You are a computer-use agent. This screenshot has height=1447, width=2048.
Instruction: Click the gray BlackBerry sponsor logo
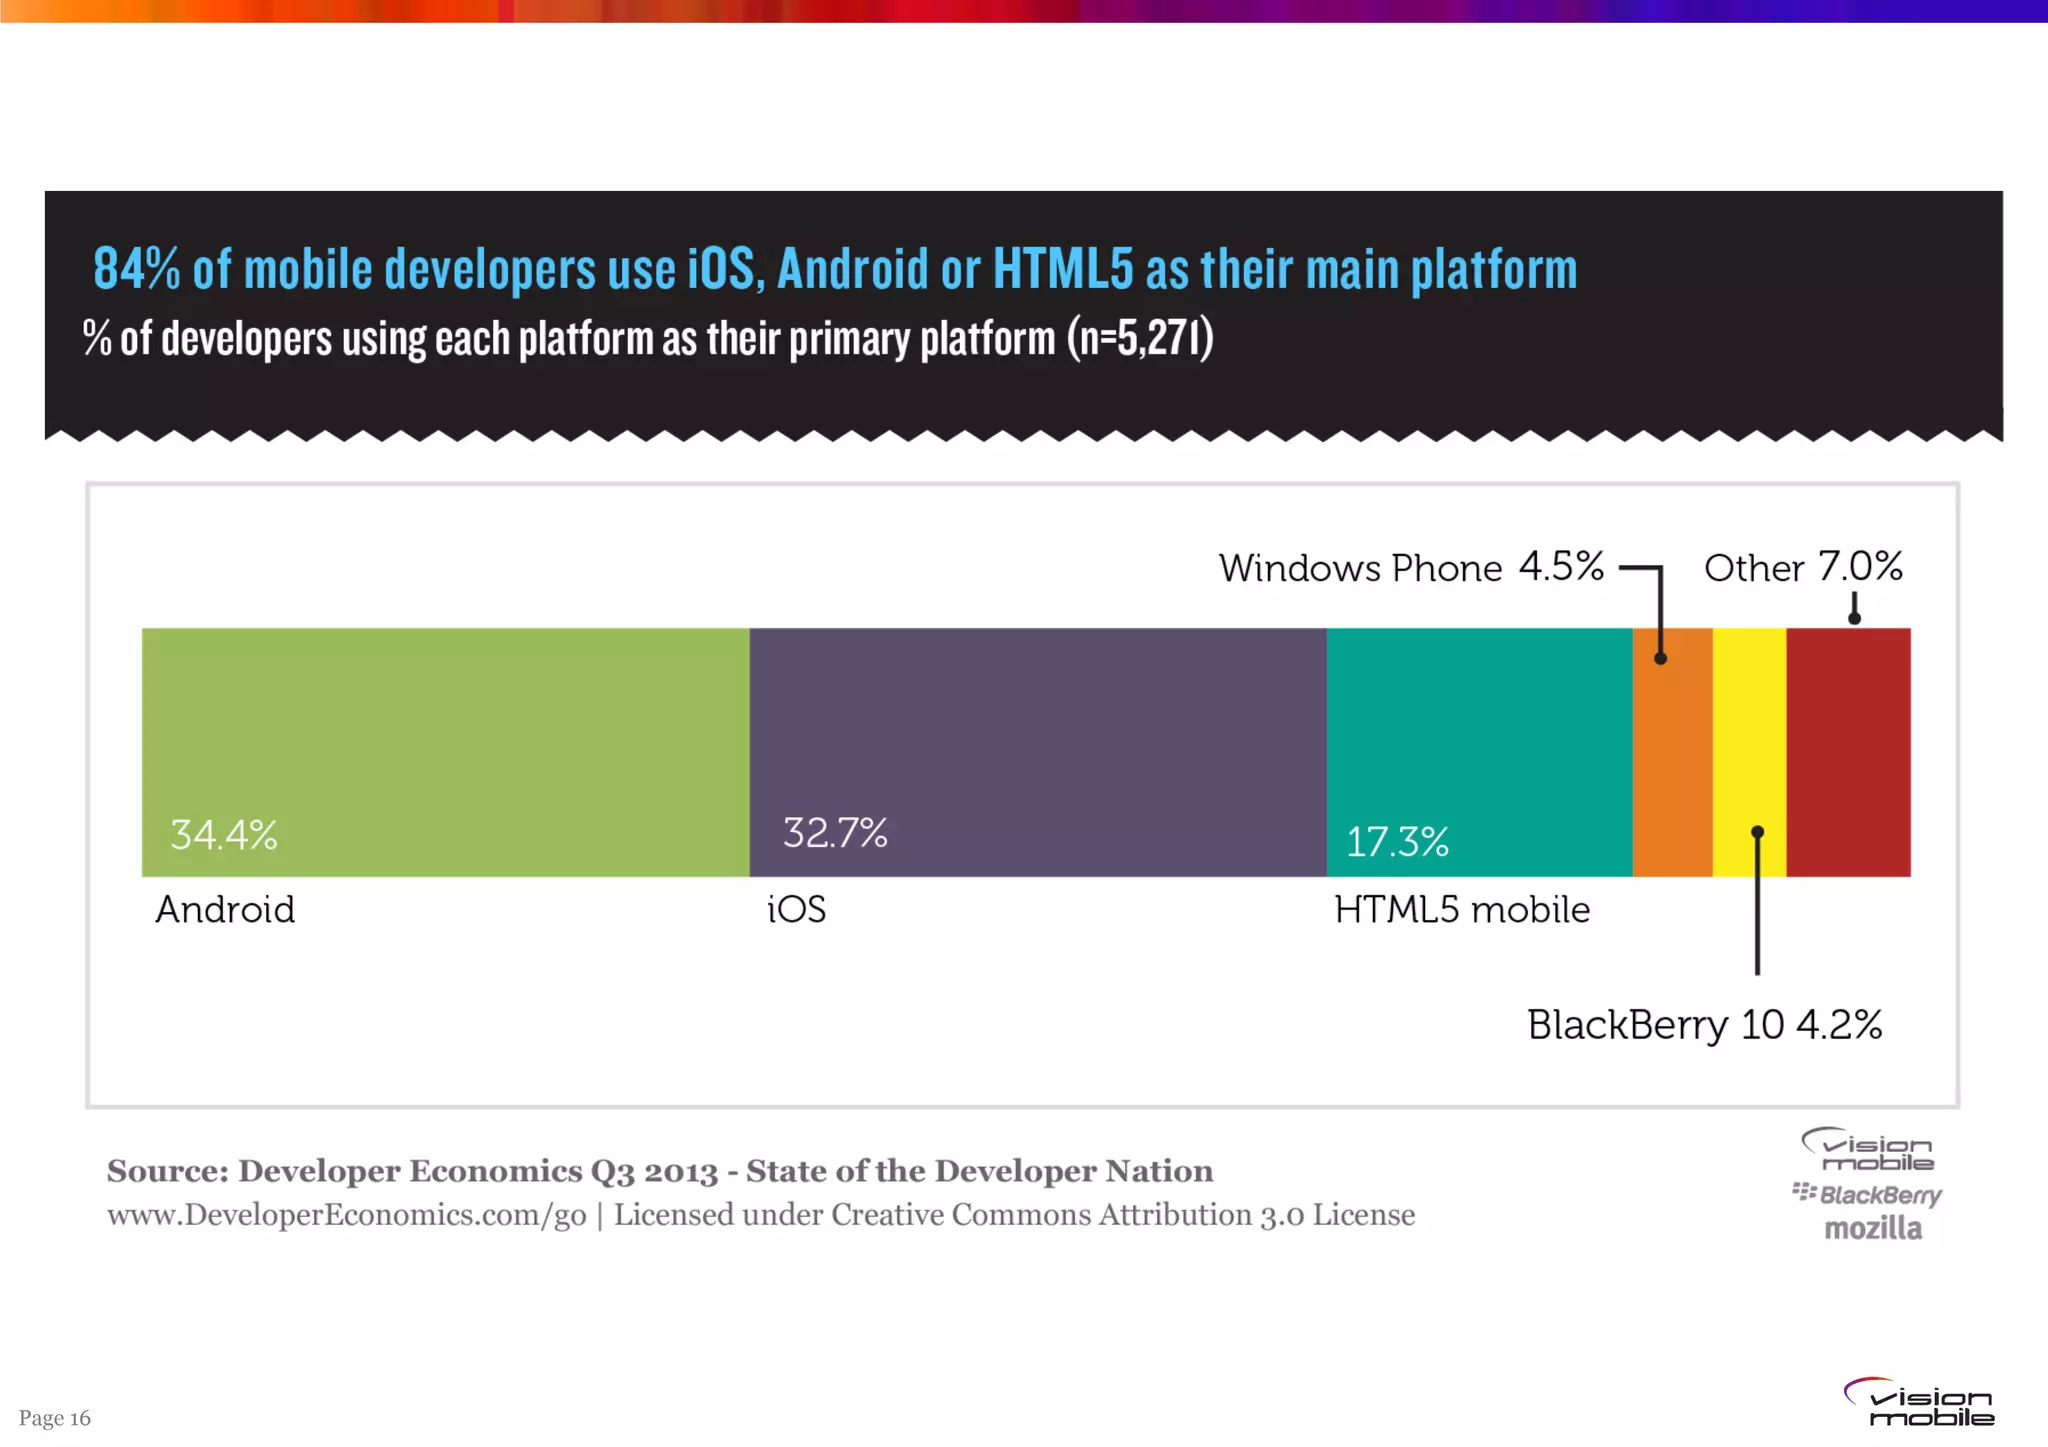pos(1867,1194)
